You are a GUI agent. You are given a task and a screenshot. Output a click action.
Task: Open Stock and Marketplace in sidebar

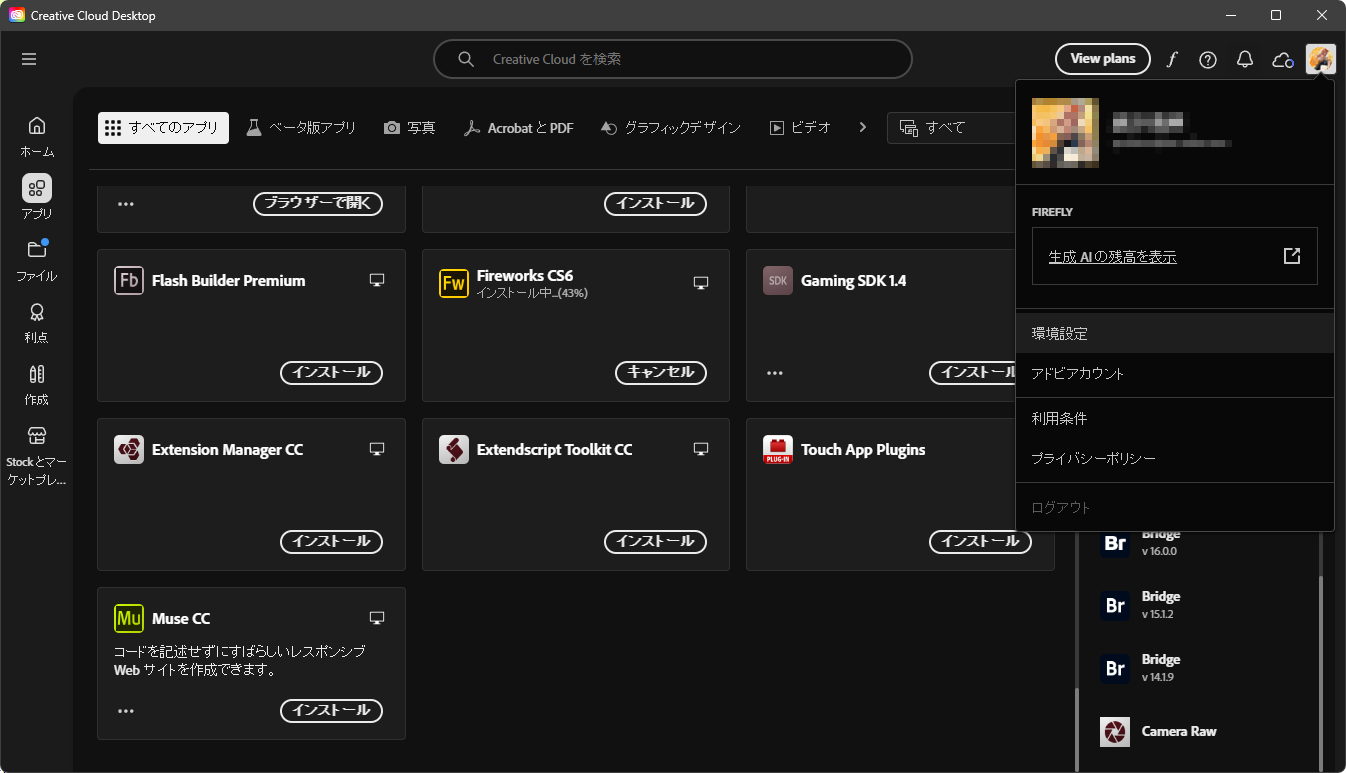click(37, 456)
